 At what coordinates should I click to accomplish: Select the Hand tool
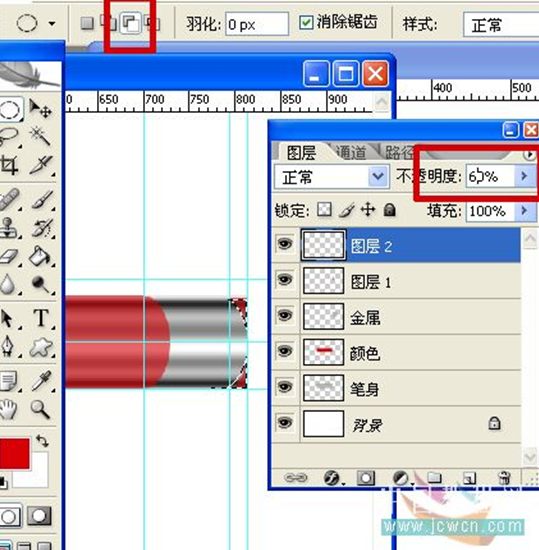tap(8, 409)
